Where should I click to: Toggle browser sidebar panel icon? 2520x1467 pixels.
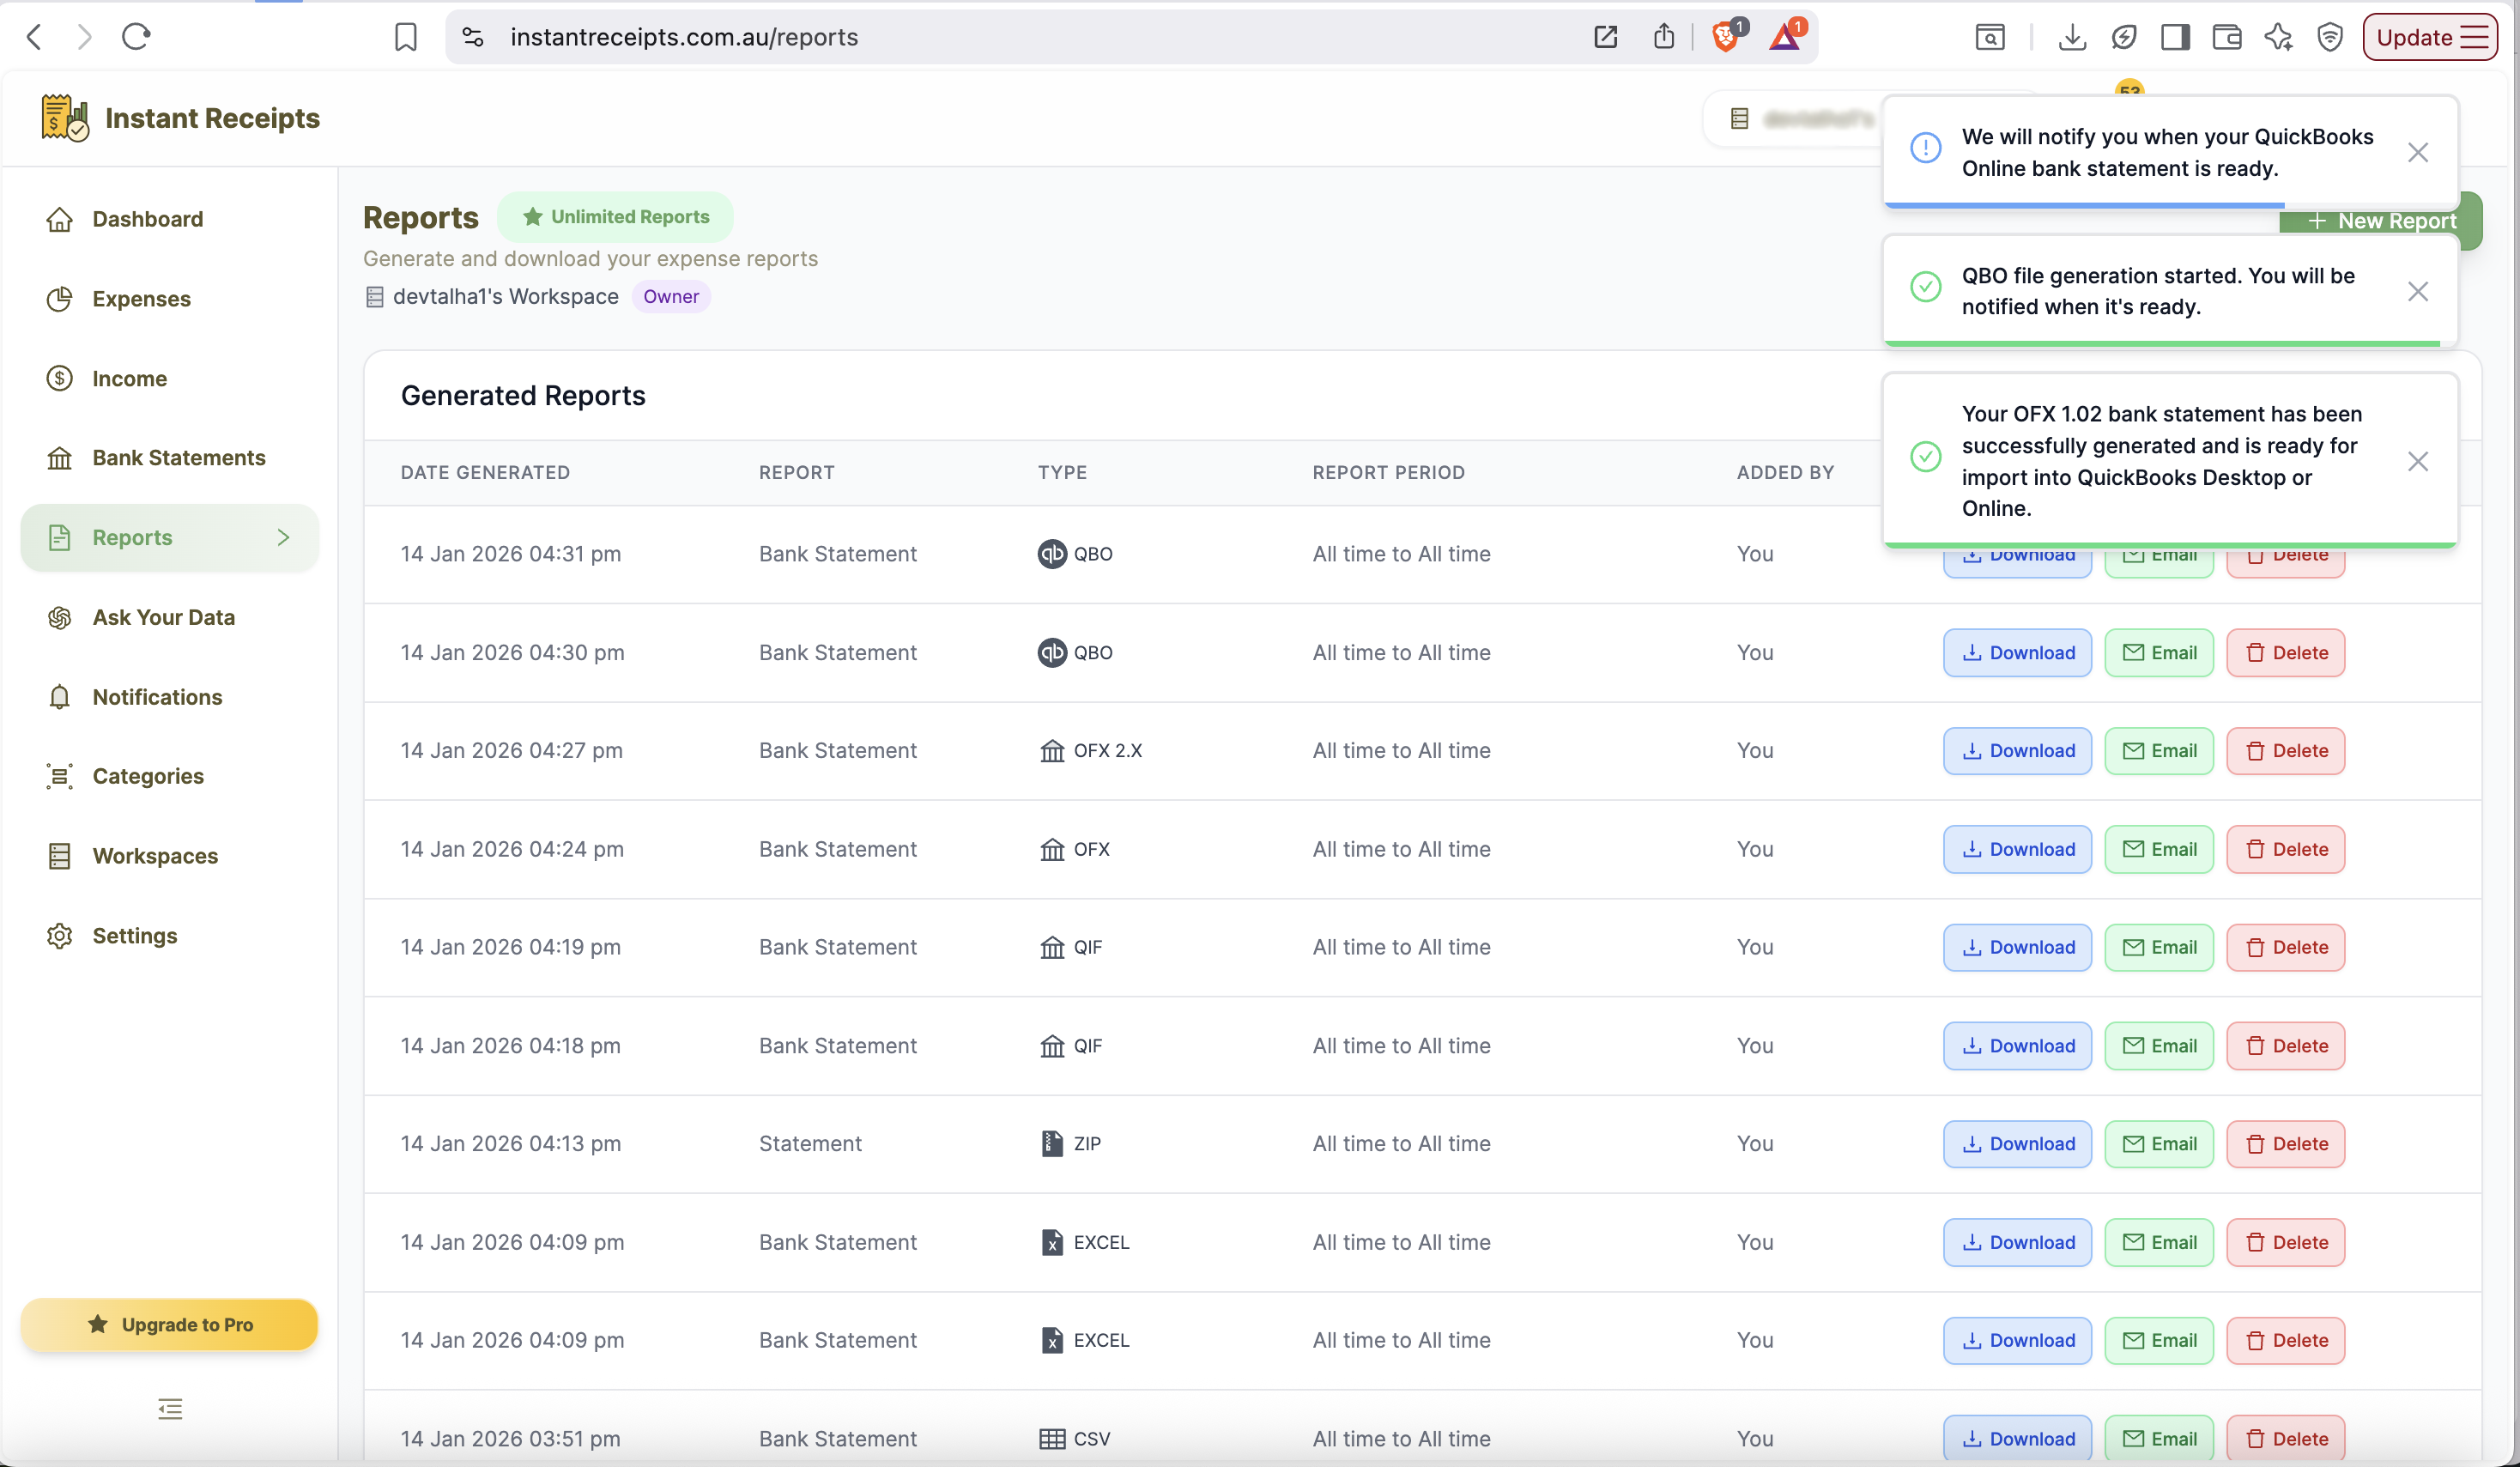(2175, 37)
